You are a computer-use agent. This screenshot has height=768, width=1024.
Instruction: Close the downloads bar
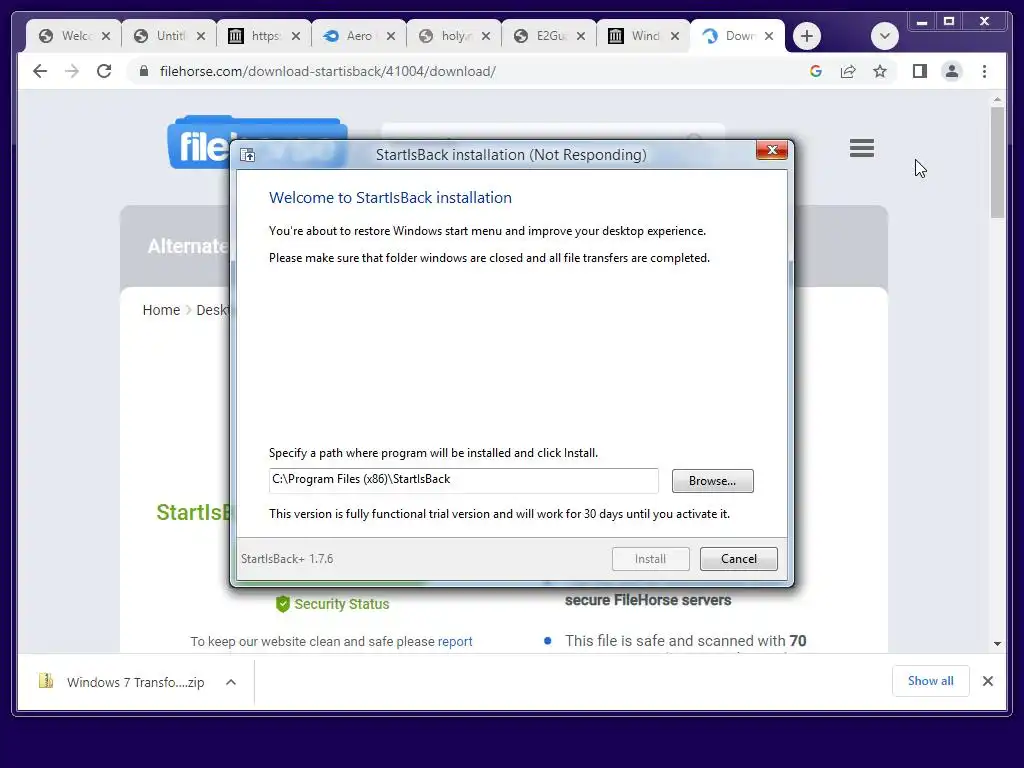click(x=987, y=681)
